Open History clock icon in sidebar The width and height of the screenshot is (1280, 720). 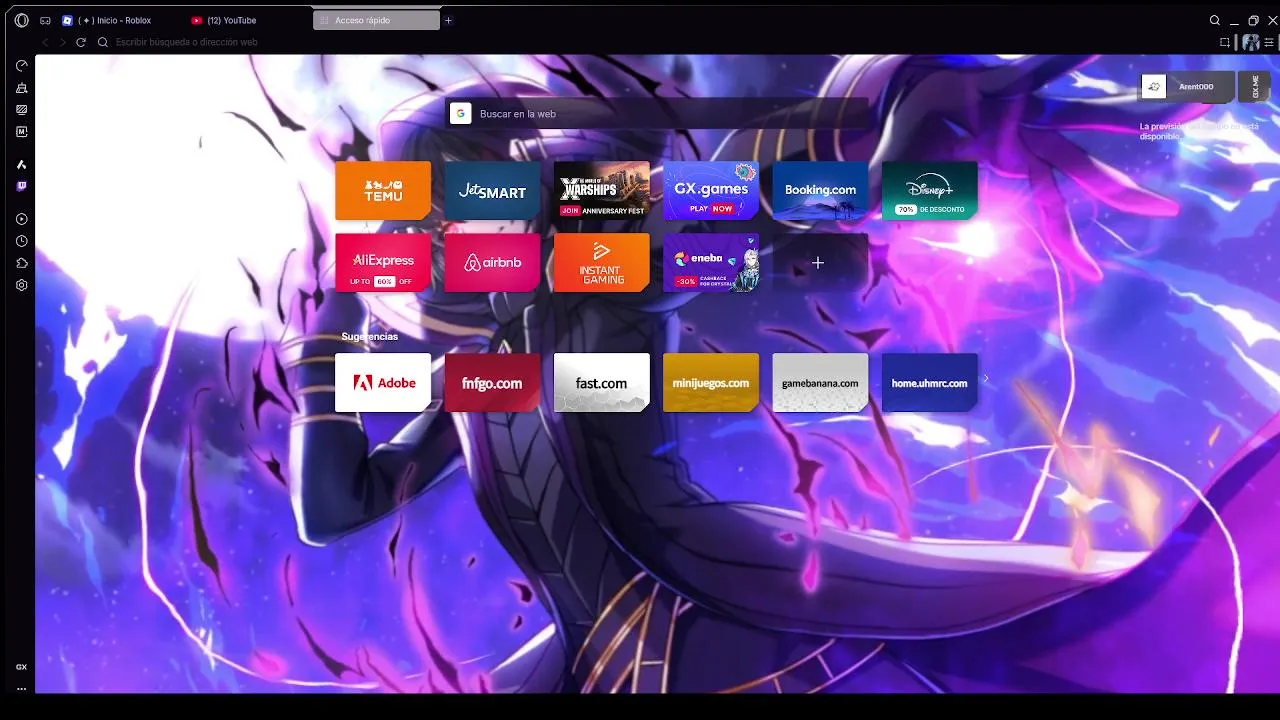[x=21, y=241]
